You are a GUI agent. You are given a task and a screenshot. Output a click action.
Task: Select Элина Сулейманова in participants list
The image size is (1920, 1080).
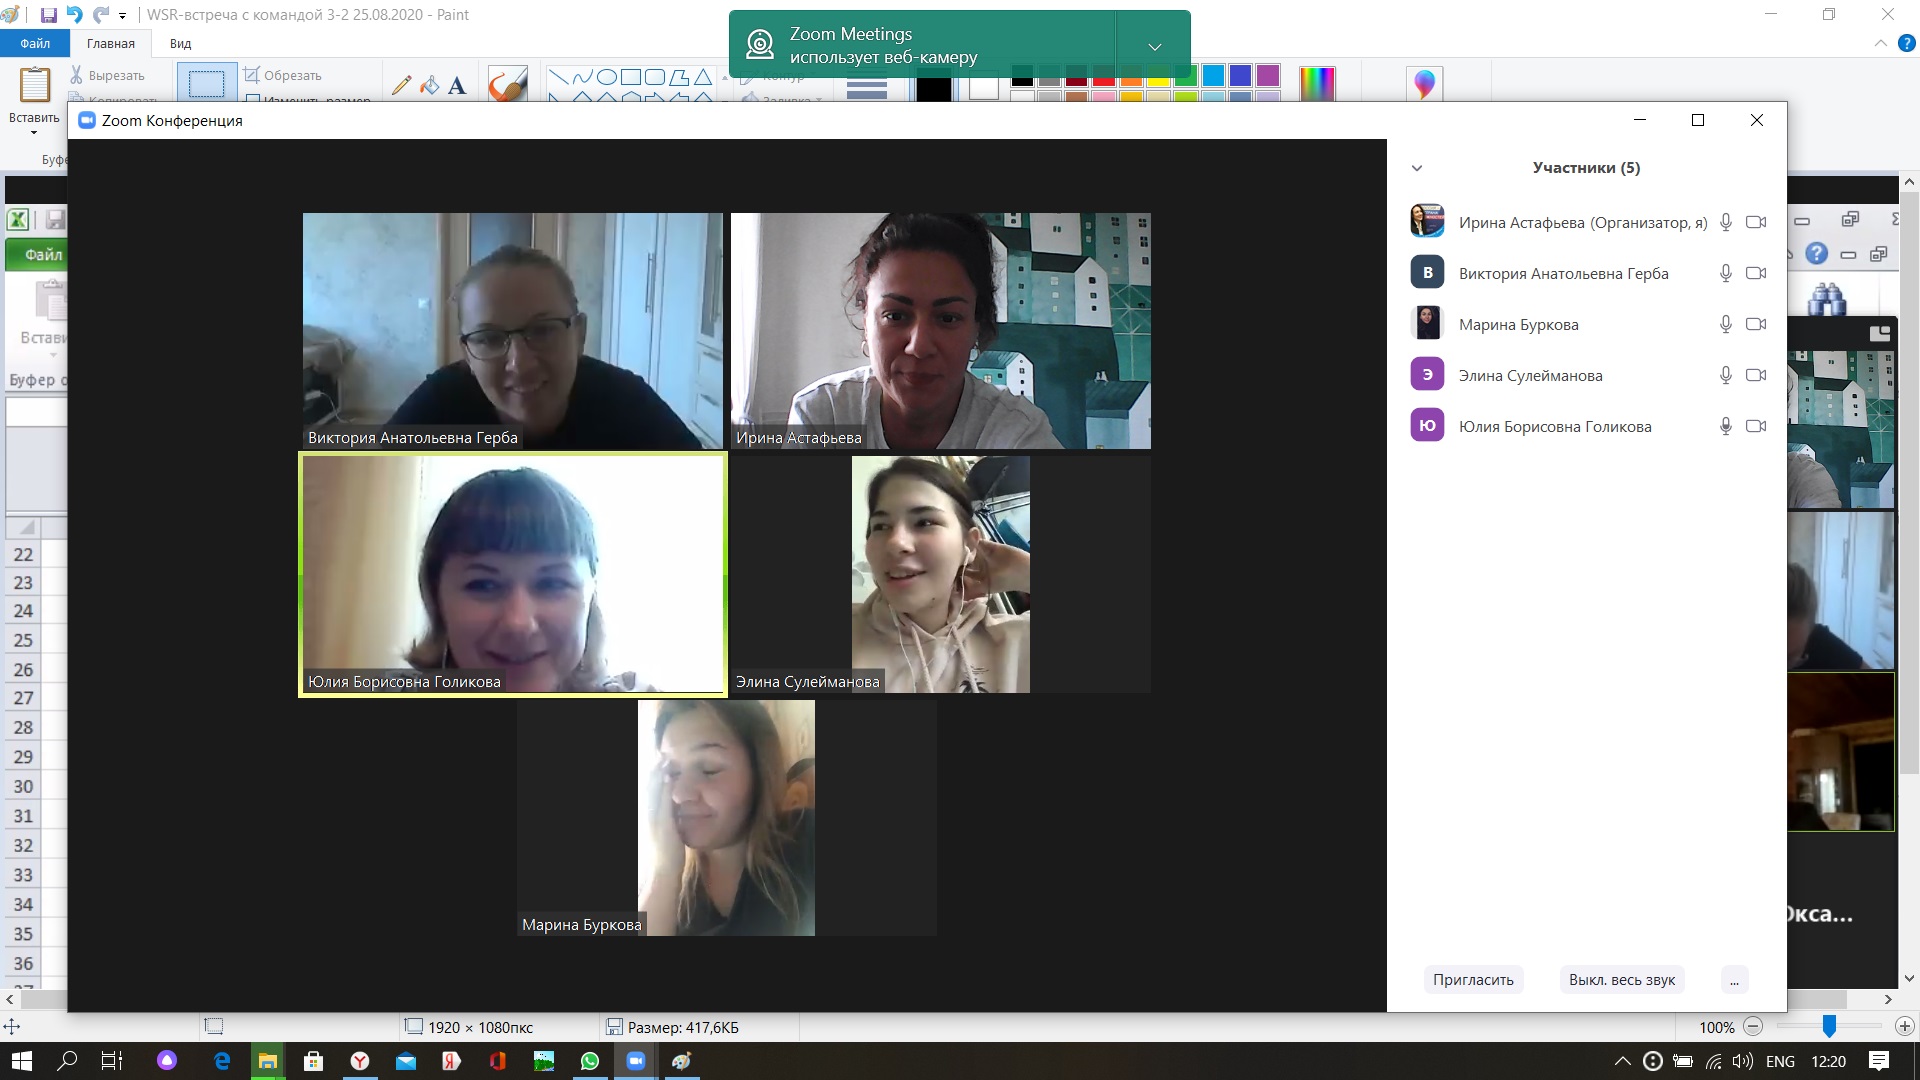[1587, 375]
